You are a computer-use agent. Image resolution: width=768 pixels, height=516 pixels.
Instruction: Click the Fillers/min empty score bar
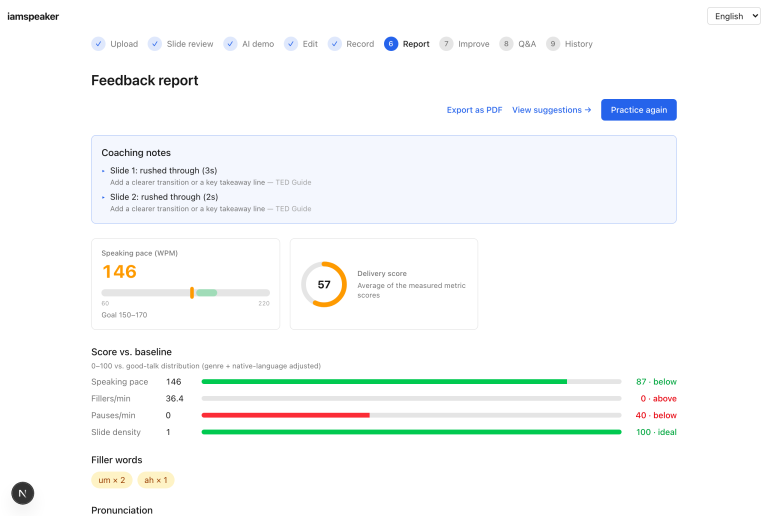click(x=411, y=399)
